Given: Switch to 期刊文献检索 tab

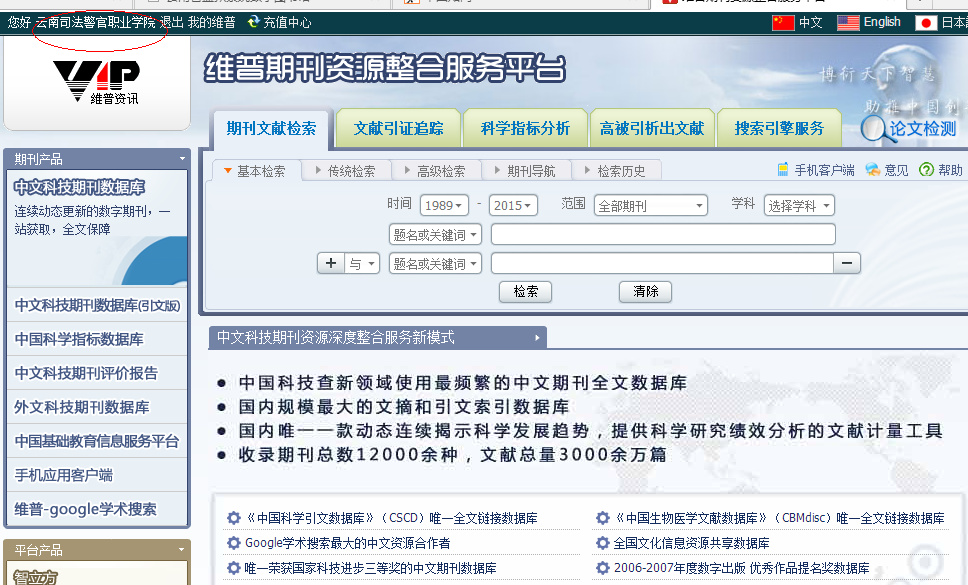Looking at the screenshot, I should coord(271,128).
